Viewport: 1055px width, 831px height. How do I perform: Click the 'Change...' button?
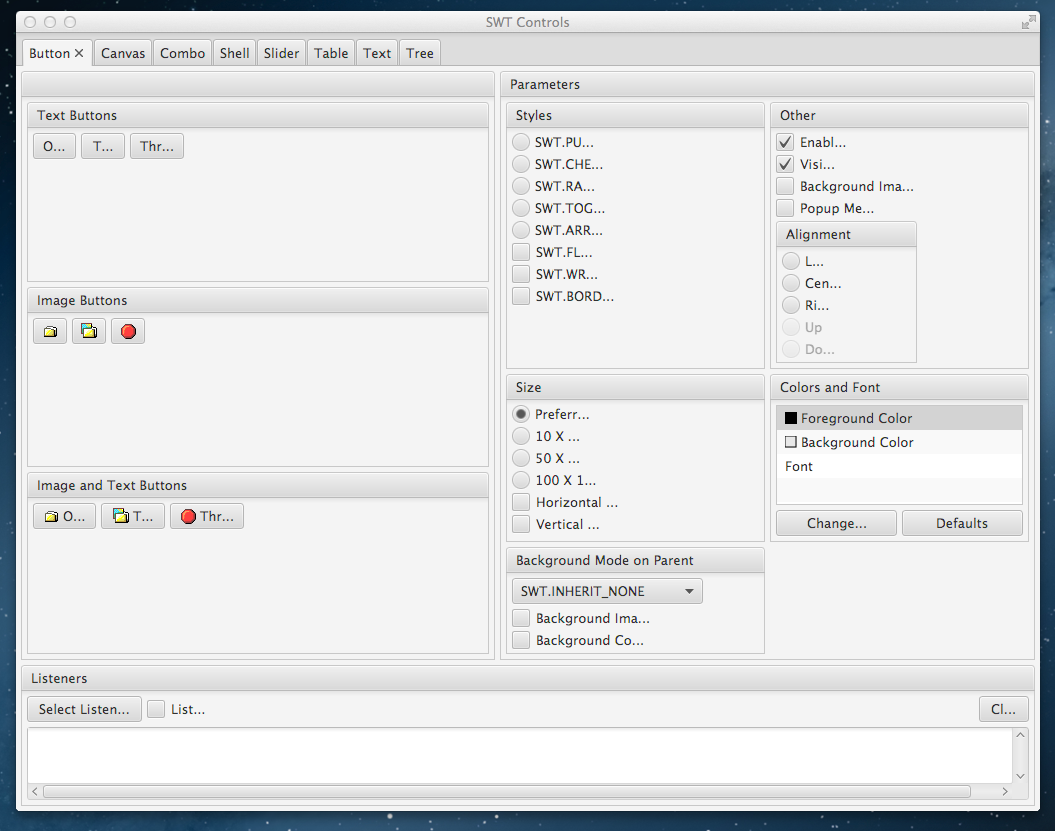(836, 523)
